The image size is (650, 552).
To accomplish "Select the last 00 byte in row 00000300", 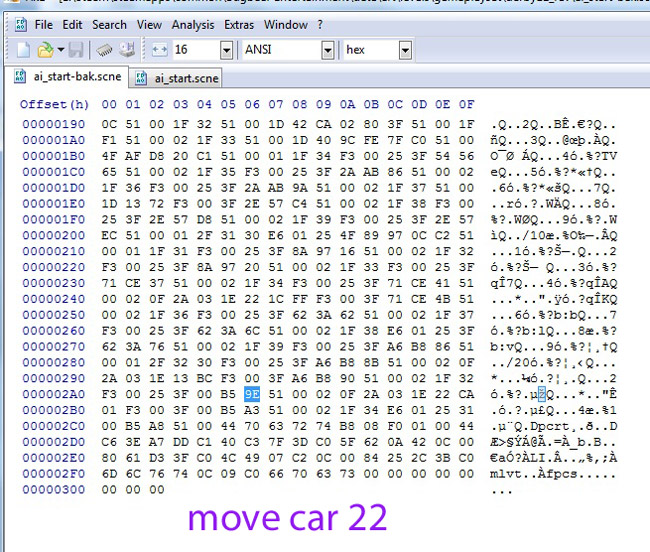I will [157, 489].
